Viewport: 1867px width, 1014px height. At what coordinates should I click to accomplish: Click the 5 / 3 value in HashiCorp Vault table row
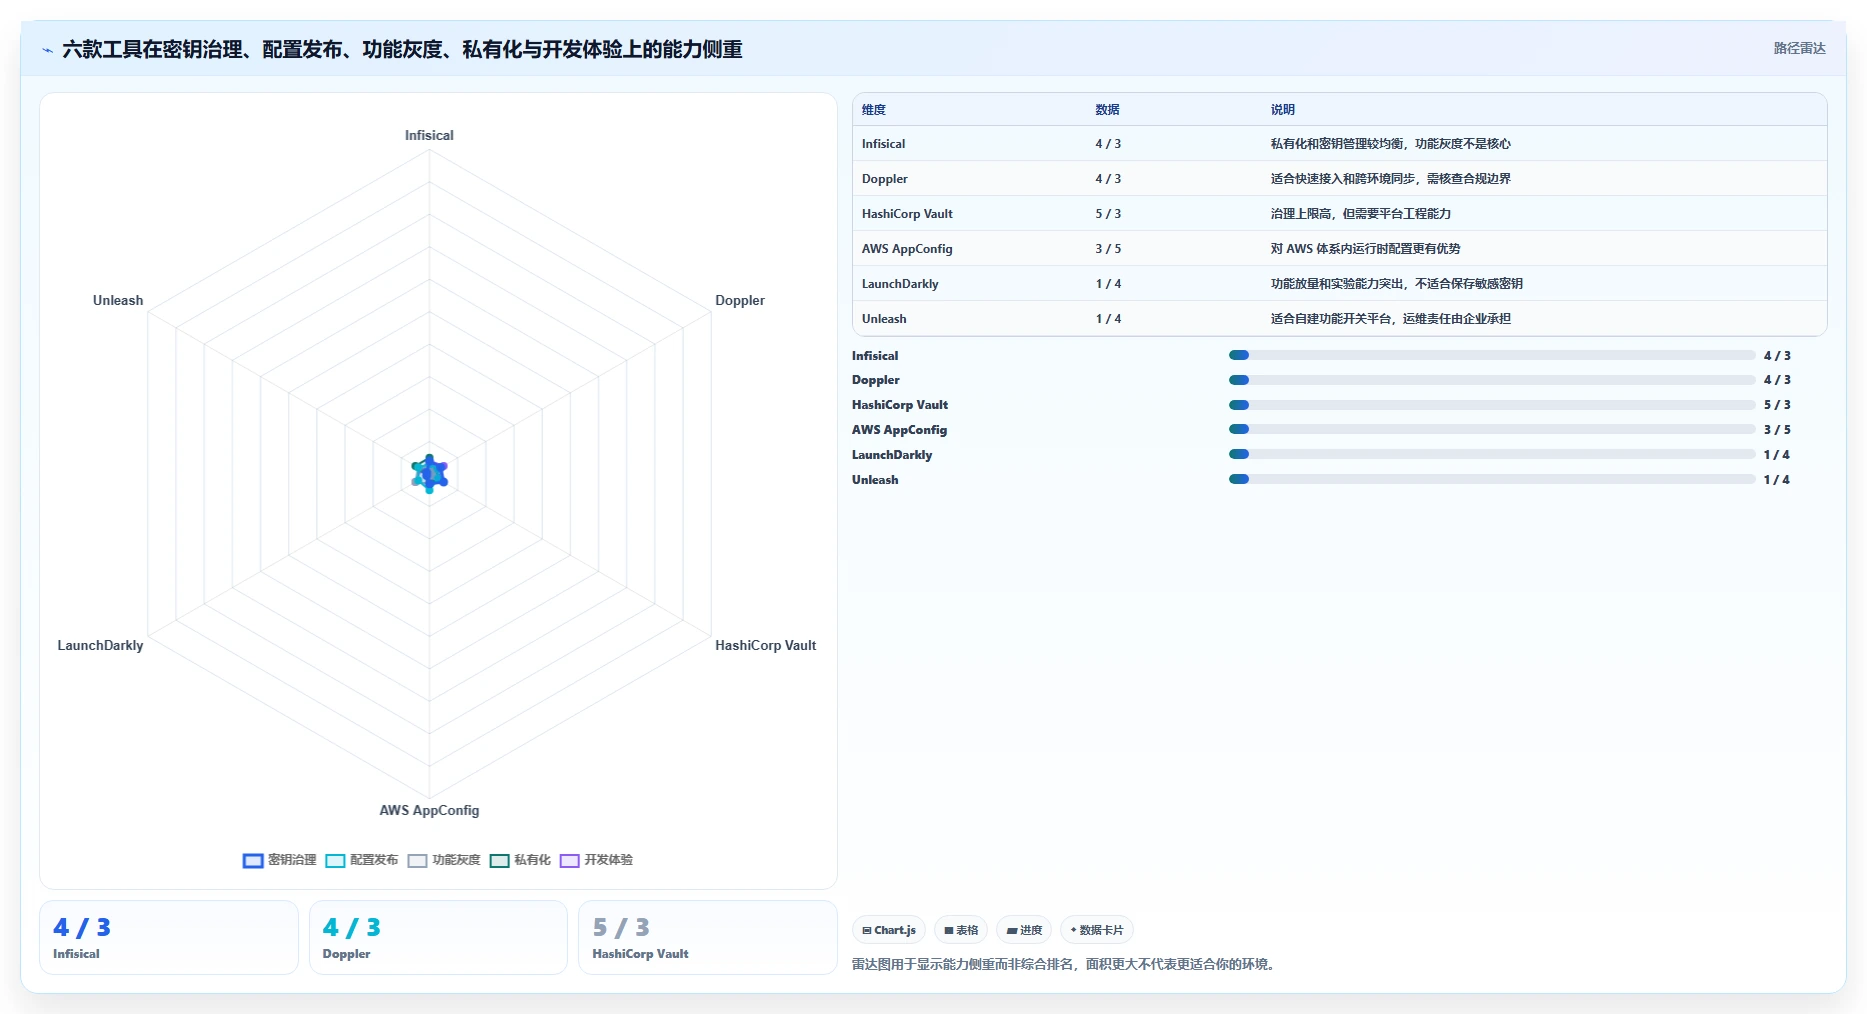(x=1108, y=214)
